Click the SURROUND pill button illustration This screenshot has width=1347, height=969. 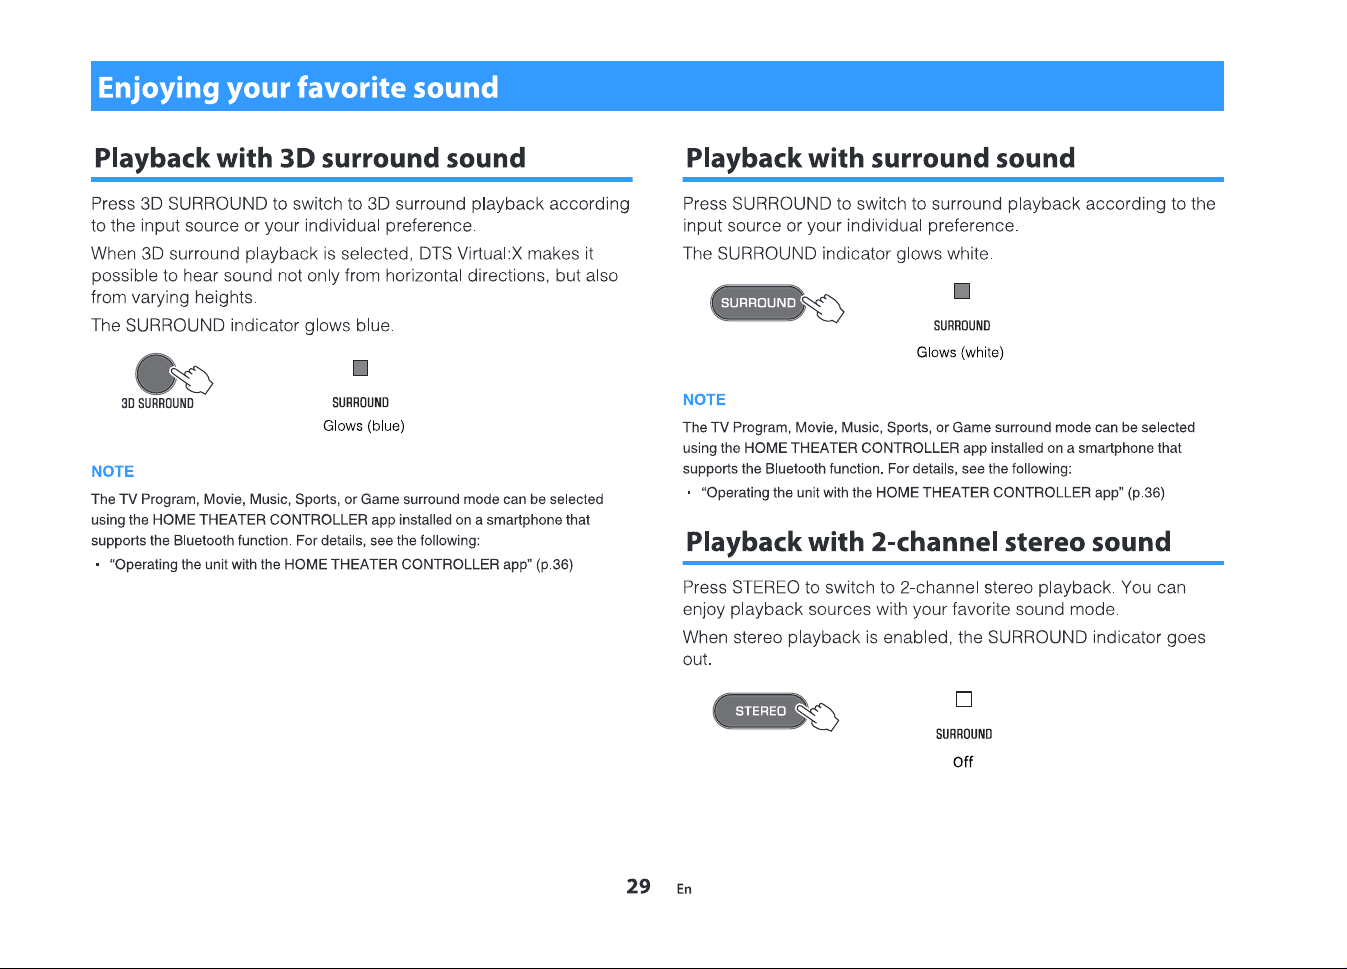758,302
